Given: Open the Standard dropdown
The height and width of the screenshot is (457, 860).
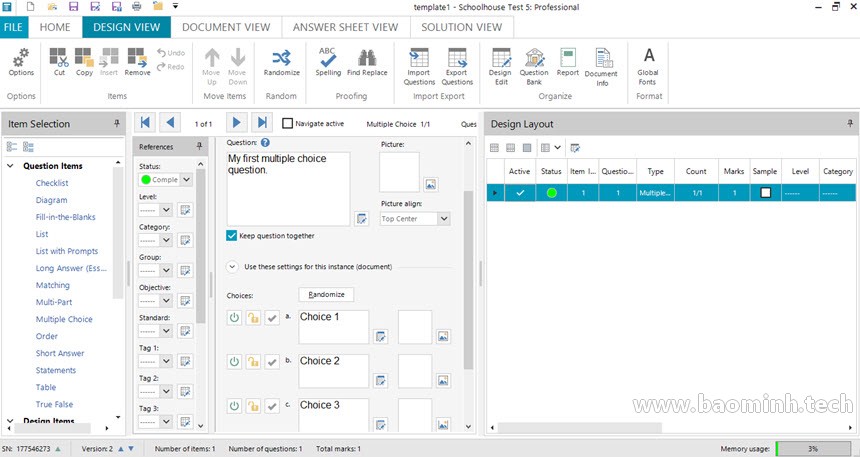Looking at the screenshot, I should click(x=166, y=331).
